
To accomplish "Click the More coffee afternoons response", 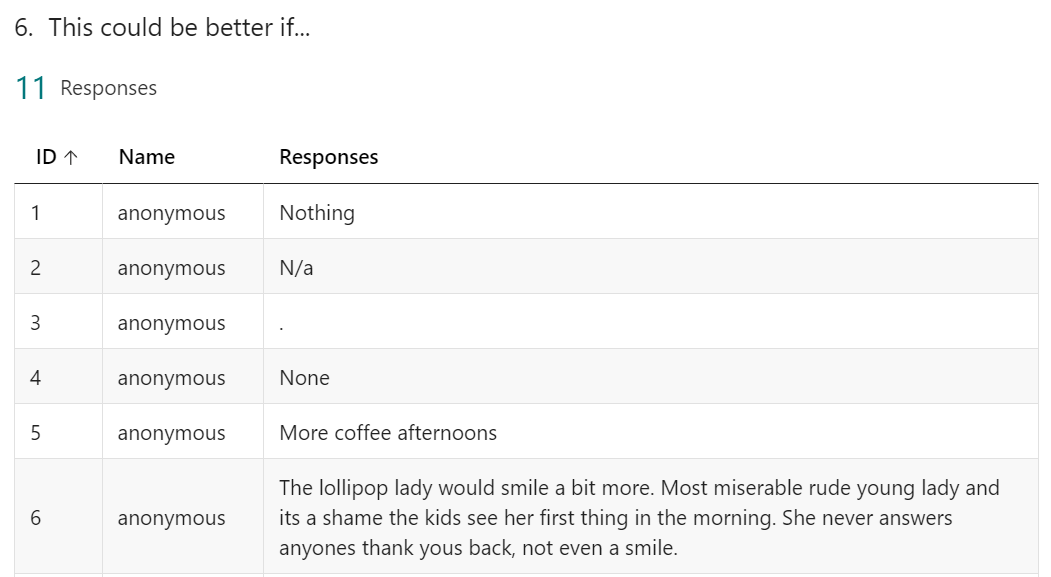I will pos(388,432).
